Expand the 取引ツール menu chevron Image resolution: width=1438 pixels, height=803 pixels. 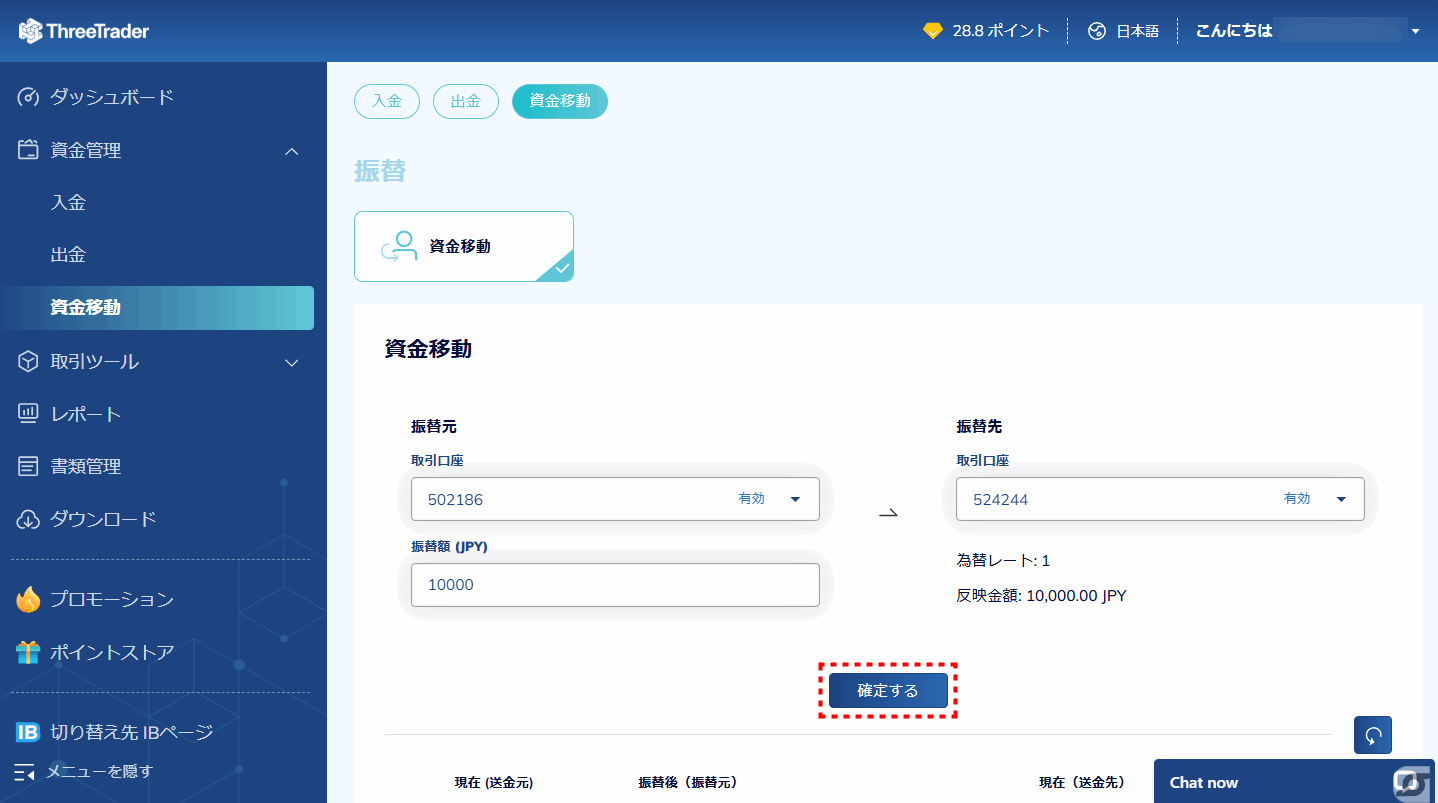pyautogui.click(x=292, y=363)
